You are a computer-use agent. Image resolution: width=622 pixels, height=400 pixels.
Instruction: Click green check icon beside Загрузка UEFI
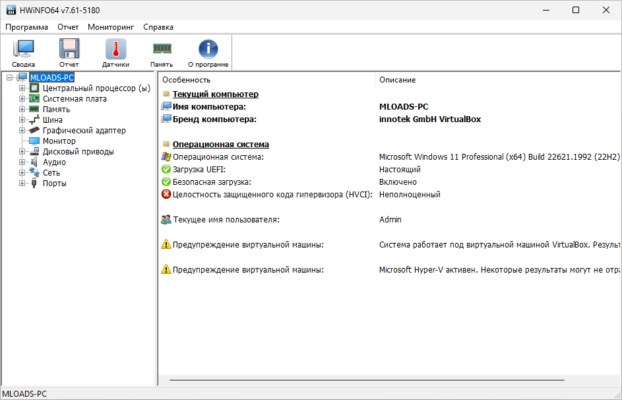166,169
